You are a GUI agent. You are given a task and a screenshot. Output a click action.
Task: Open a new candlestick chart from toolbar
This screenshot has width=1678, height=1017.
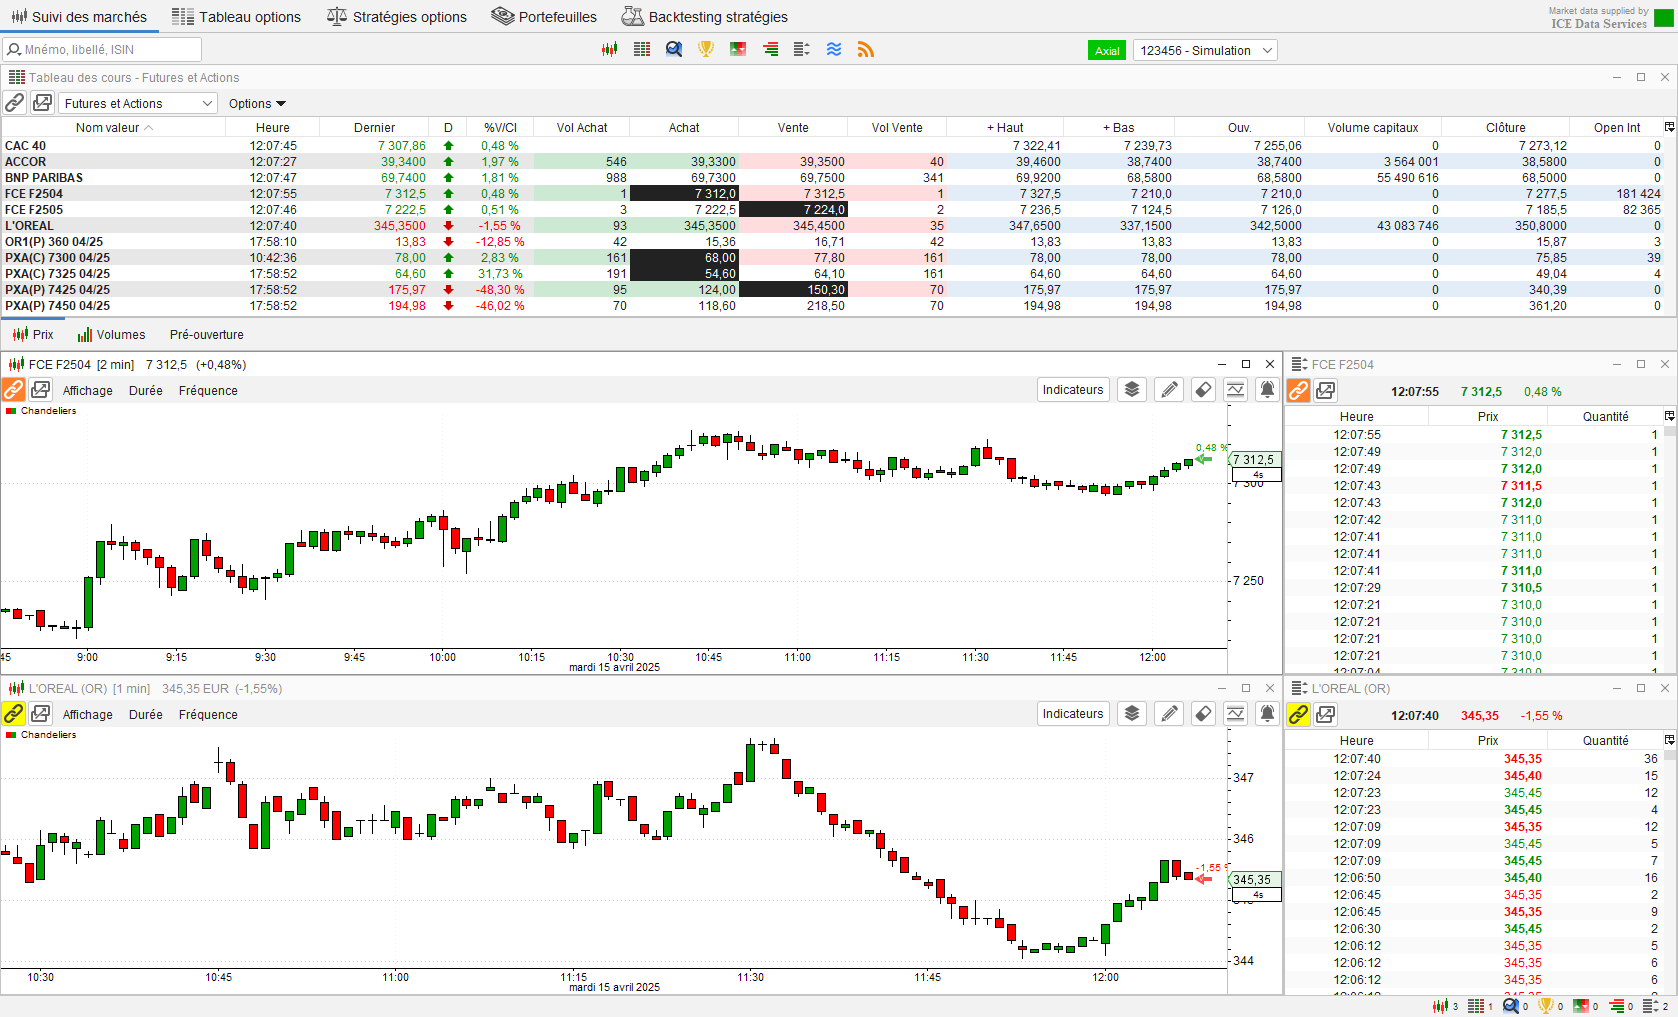pos(609,50)
